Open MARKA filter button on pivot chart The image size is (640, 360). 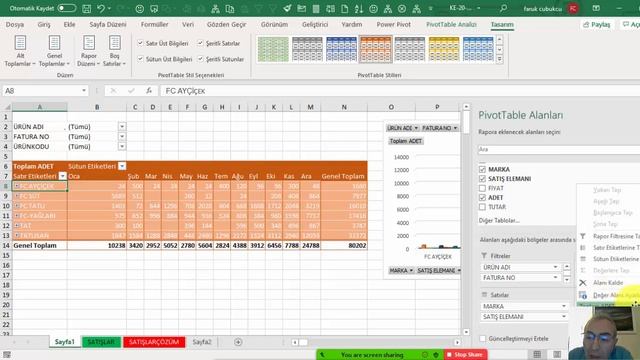(x=400, y=270)
